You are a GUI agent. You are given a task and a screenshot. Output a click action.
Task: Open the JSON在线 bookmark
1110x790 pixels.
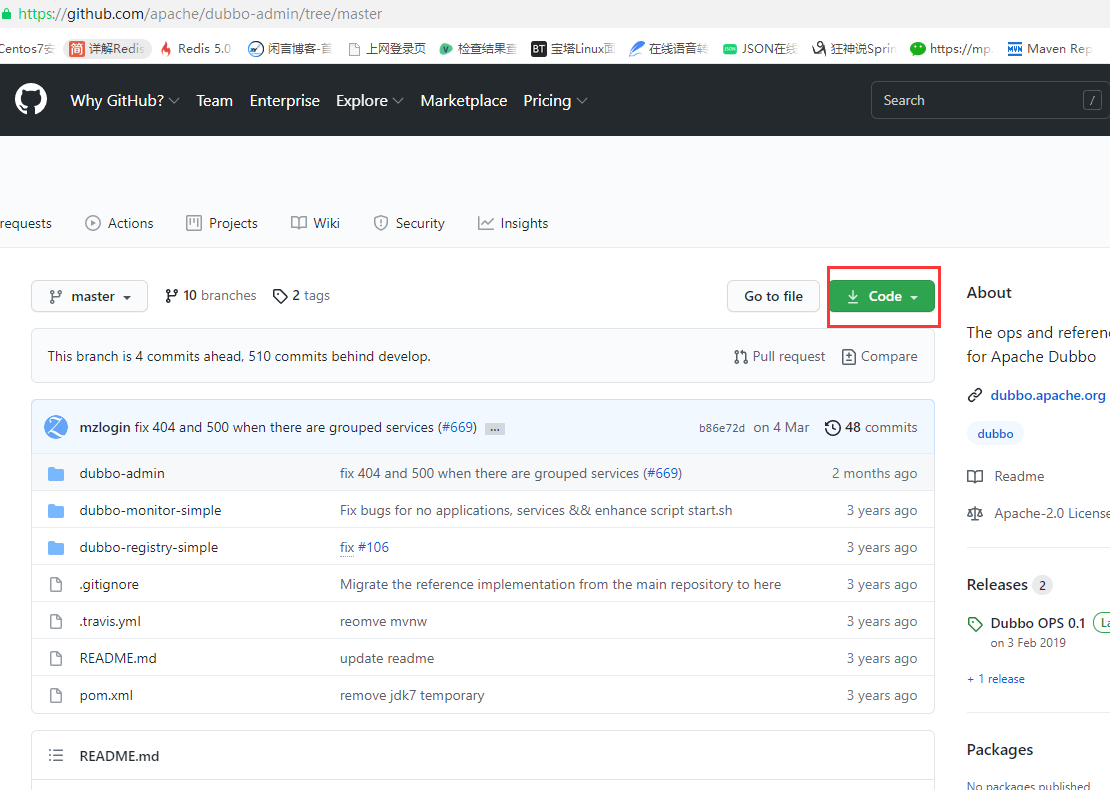pyautogui.click(x=760, y=48)
